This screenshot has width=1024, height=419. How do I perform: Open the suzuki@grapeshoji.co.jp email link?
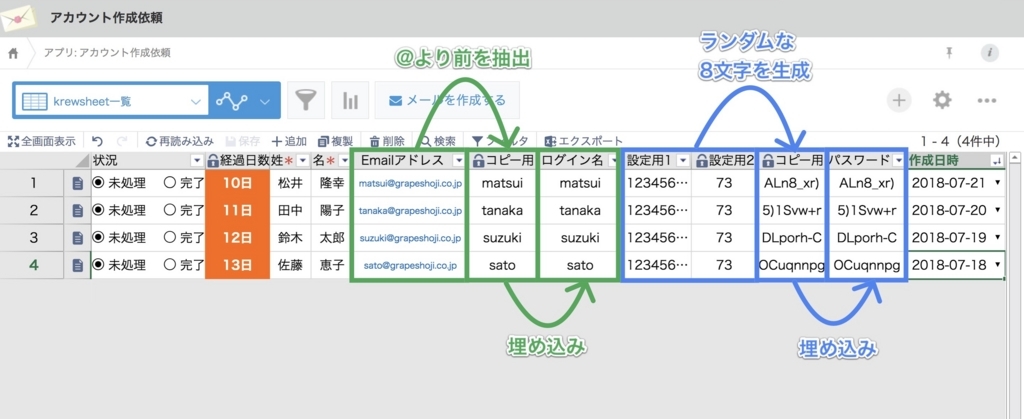point(410,238)
